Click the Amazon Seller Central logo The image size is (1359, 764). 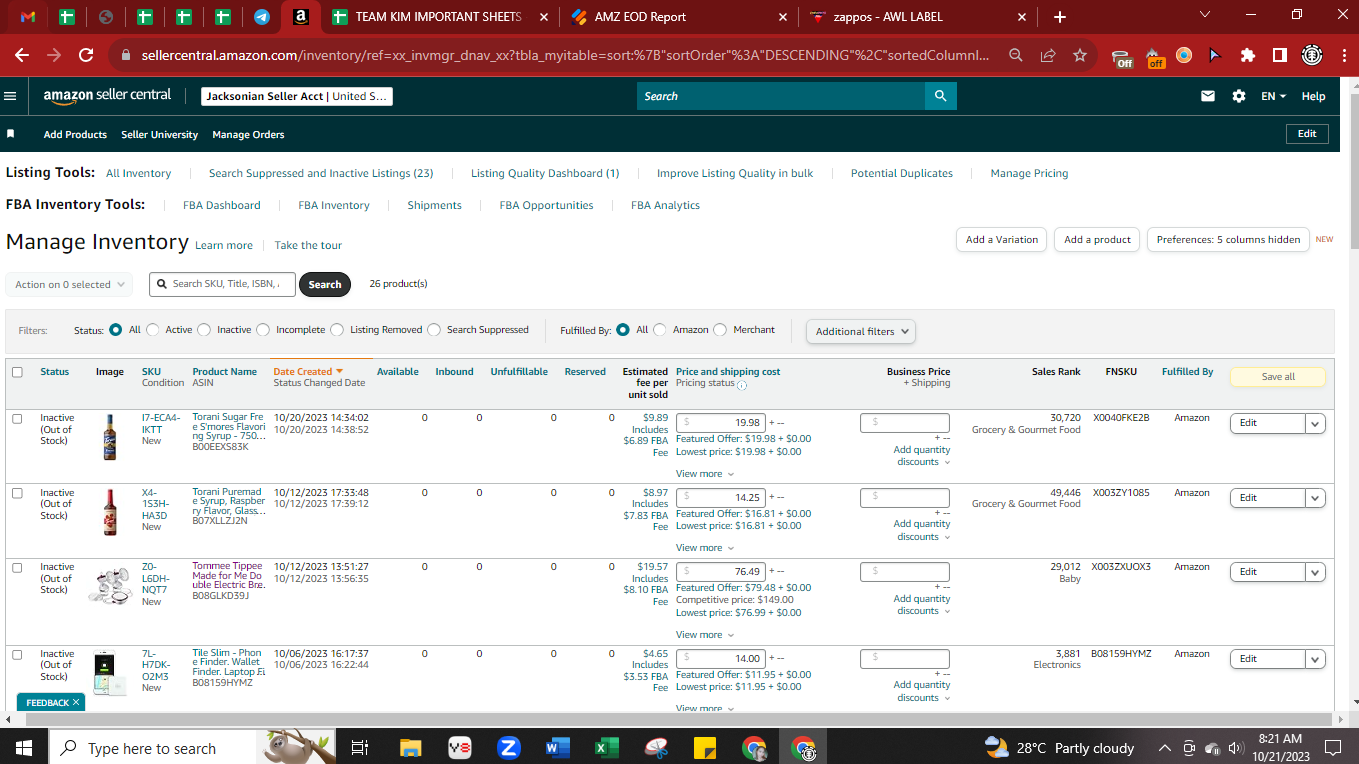[107, 96]
